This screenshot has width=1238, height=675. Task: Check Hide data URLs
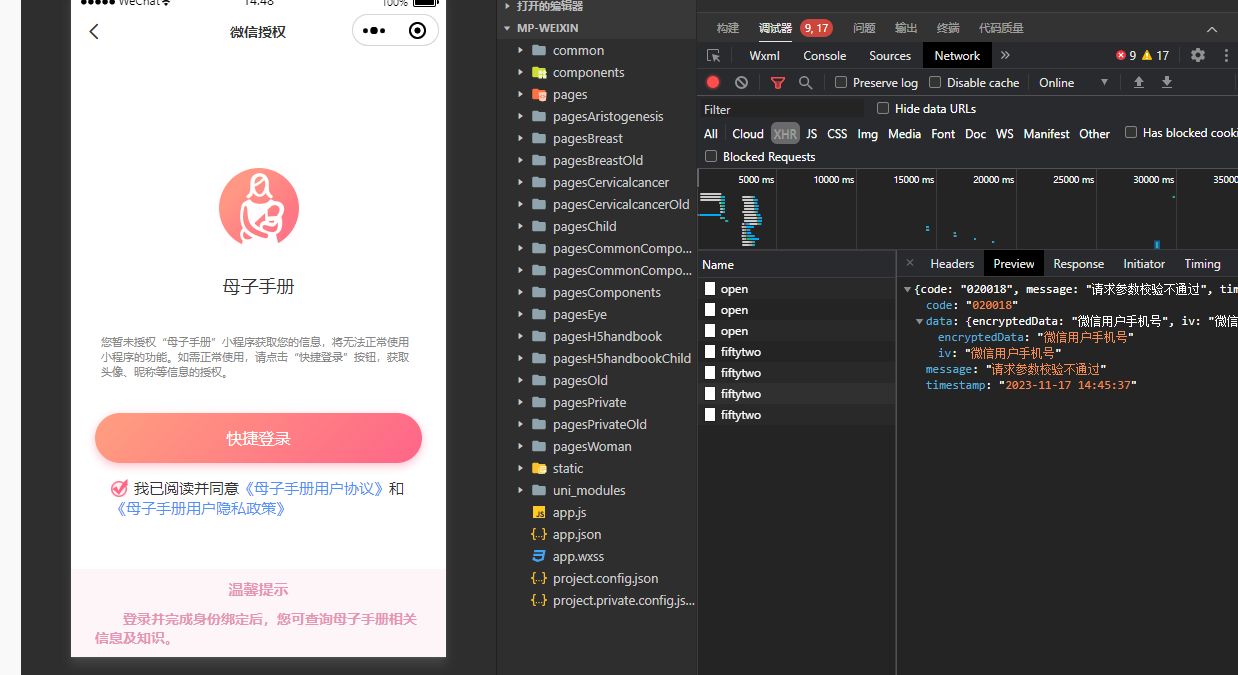point(883,108)
